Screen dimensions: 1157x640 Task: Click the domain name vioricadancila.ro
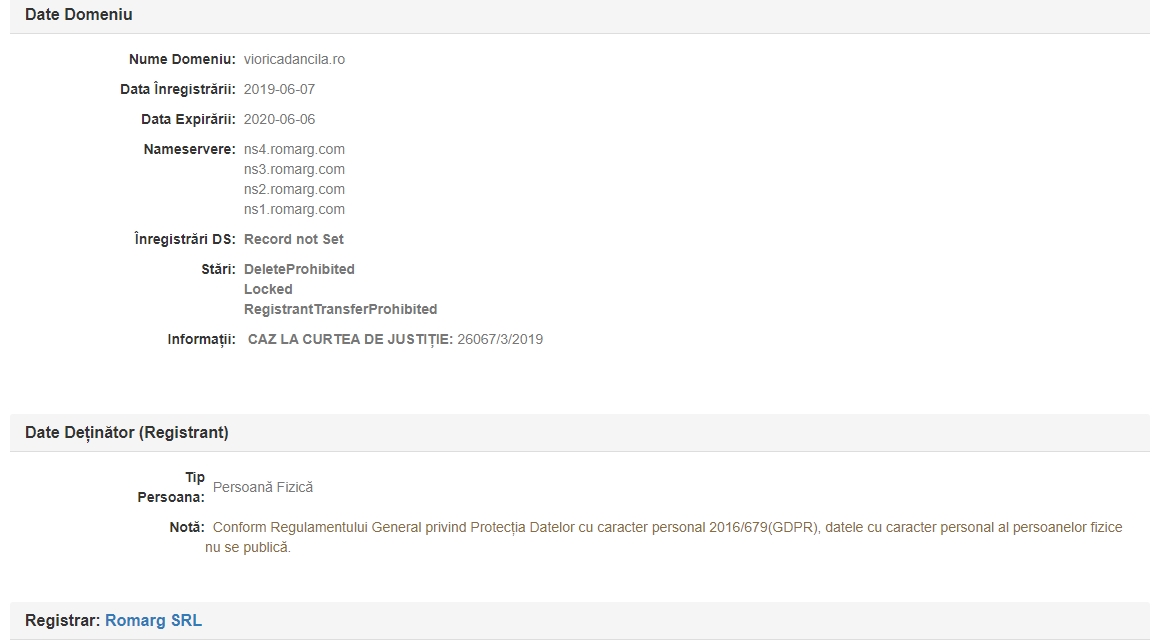(294, 59)
